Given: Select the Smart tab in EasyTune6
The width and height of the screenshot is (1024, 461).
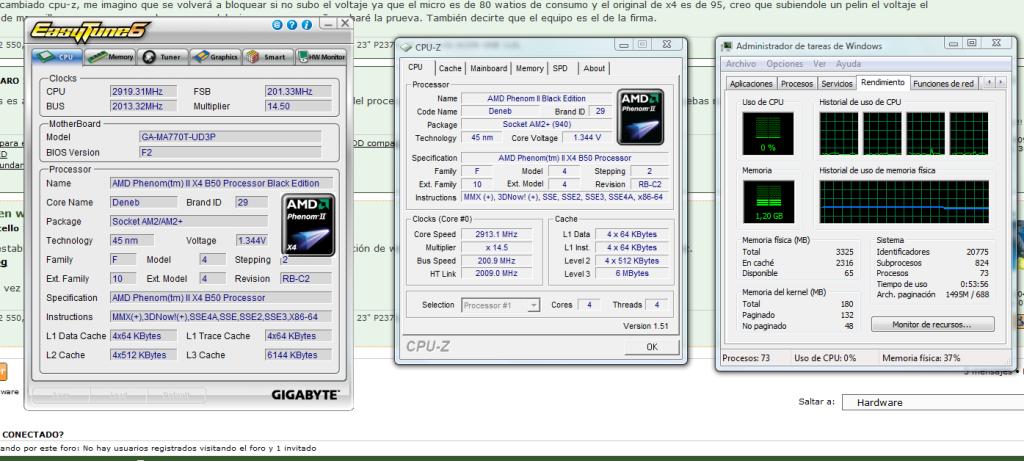Looking at the screenshot, I should [x=267, y=58].
